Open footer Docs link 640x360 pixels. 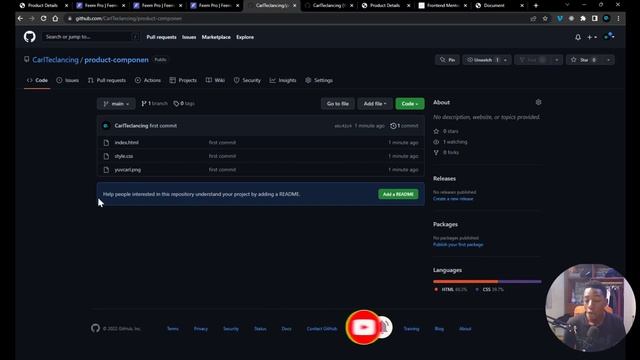click(x=287, y=329)
